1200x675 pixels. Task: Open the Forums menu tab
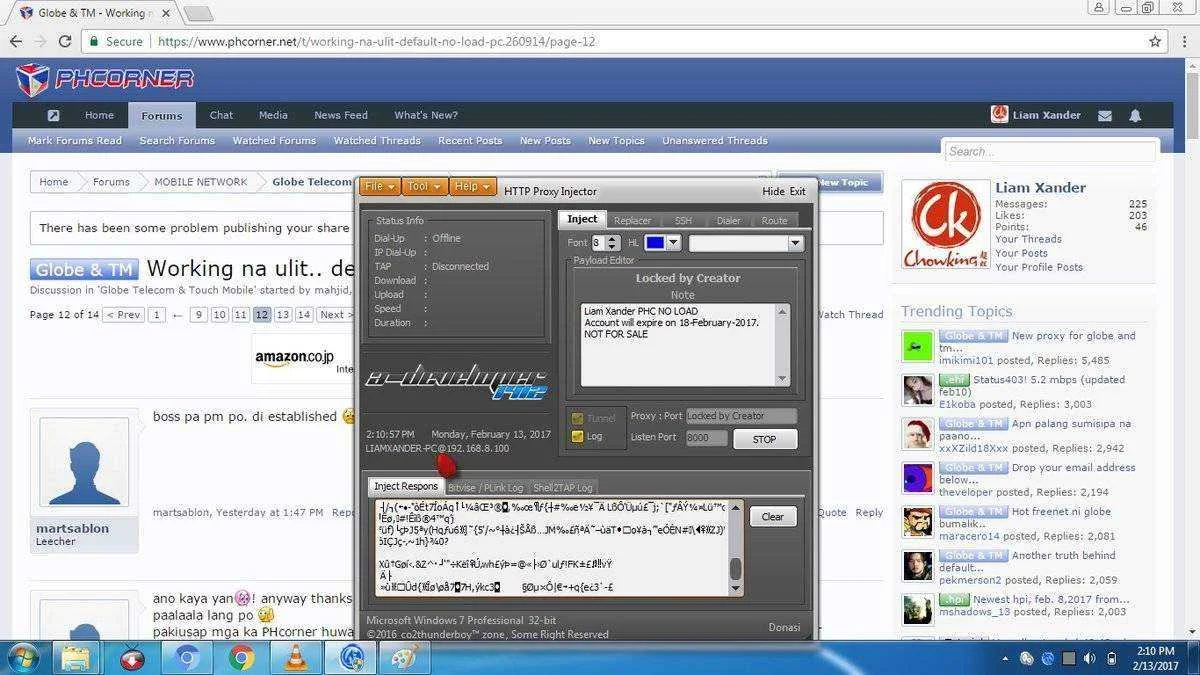coord(162,116)
